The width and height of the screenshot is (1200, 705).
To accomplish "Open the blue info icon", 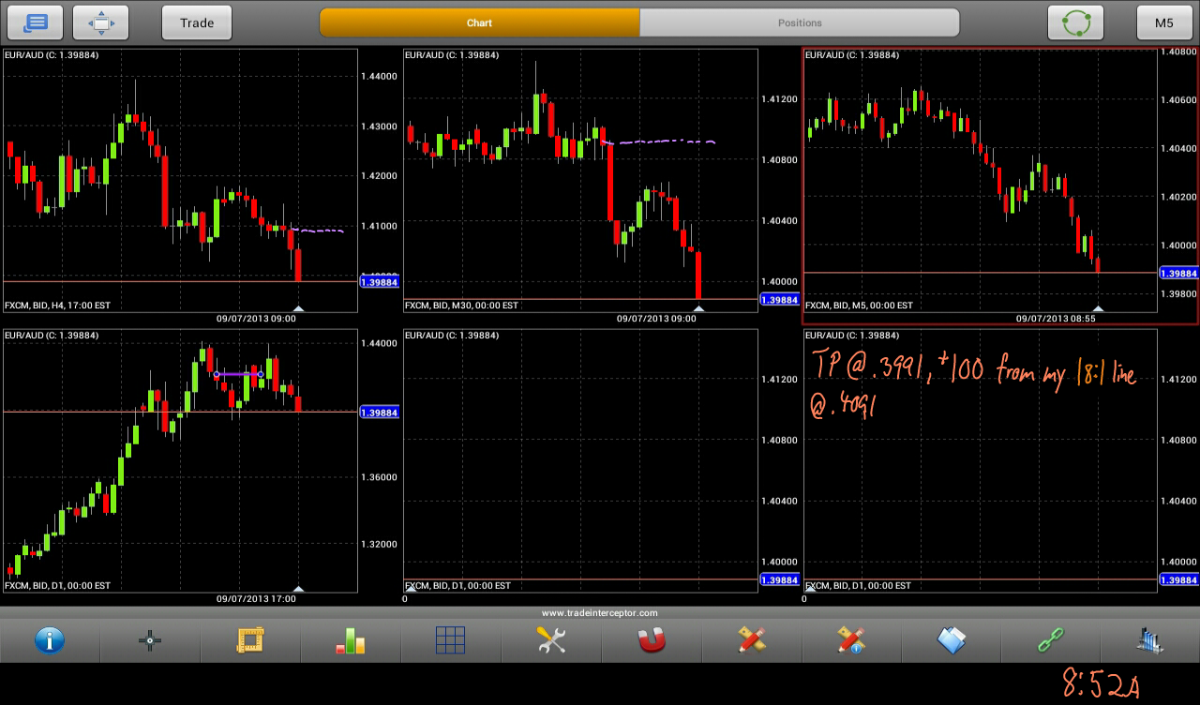I will [x=50, y=640].
